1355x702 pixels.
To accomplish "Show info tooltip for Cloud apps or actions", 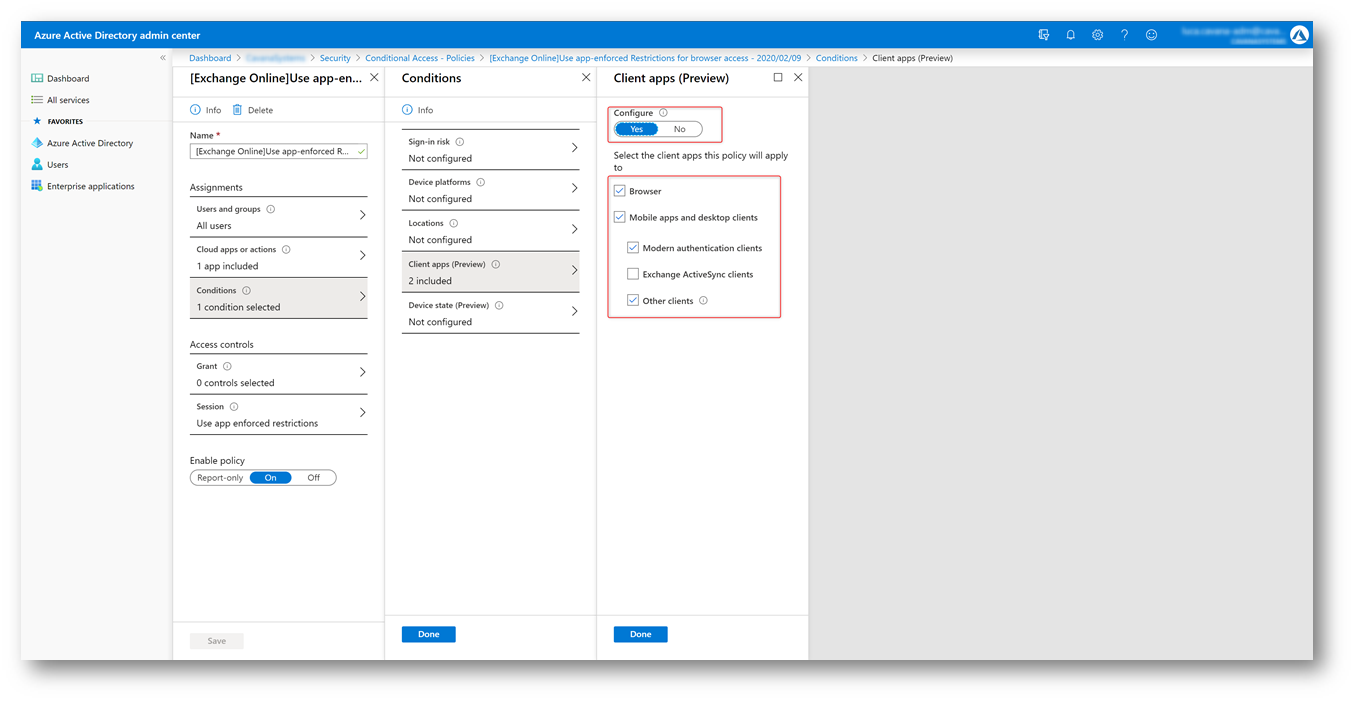I will point(287,250).
